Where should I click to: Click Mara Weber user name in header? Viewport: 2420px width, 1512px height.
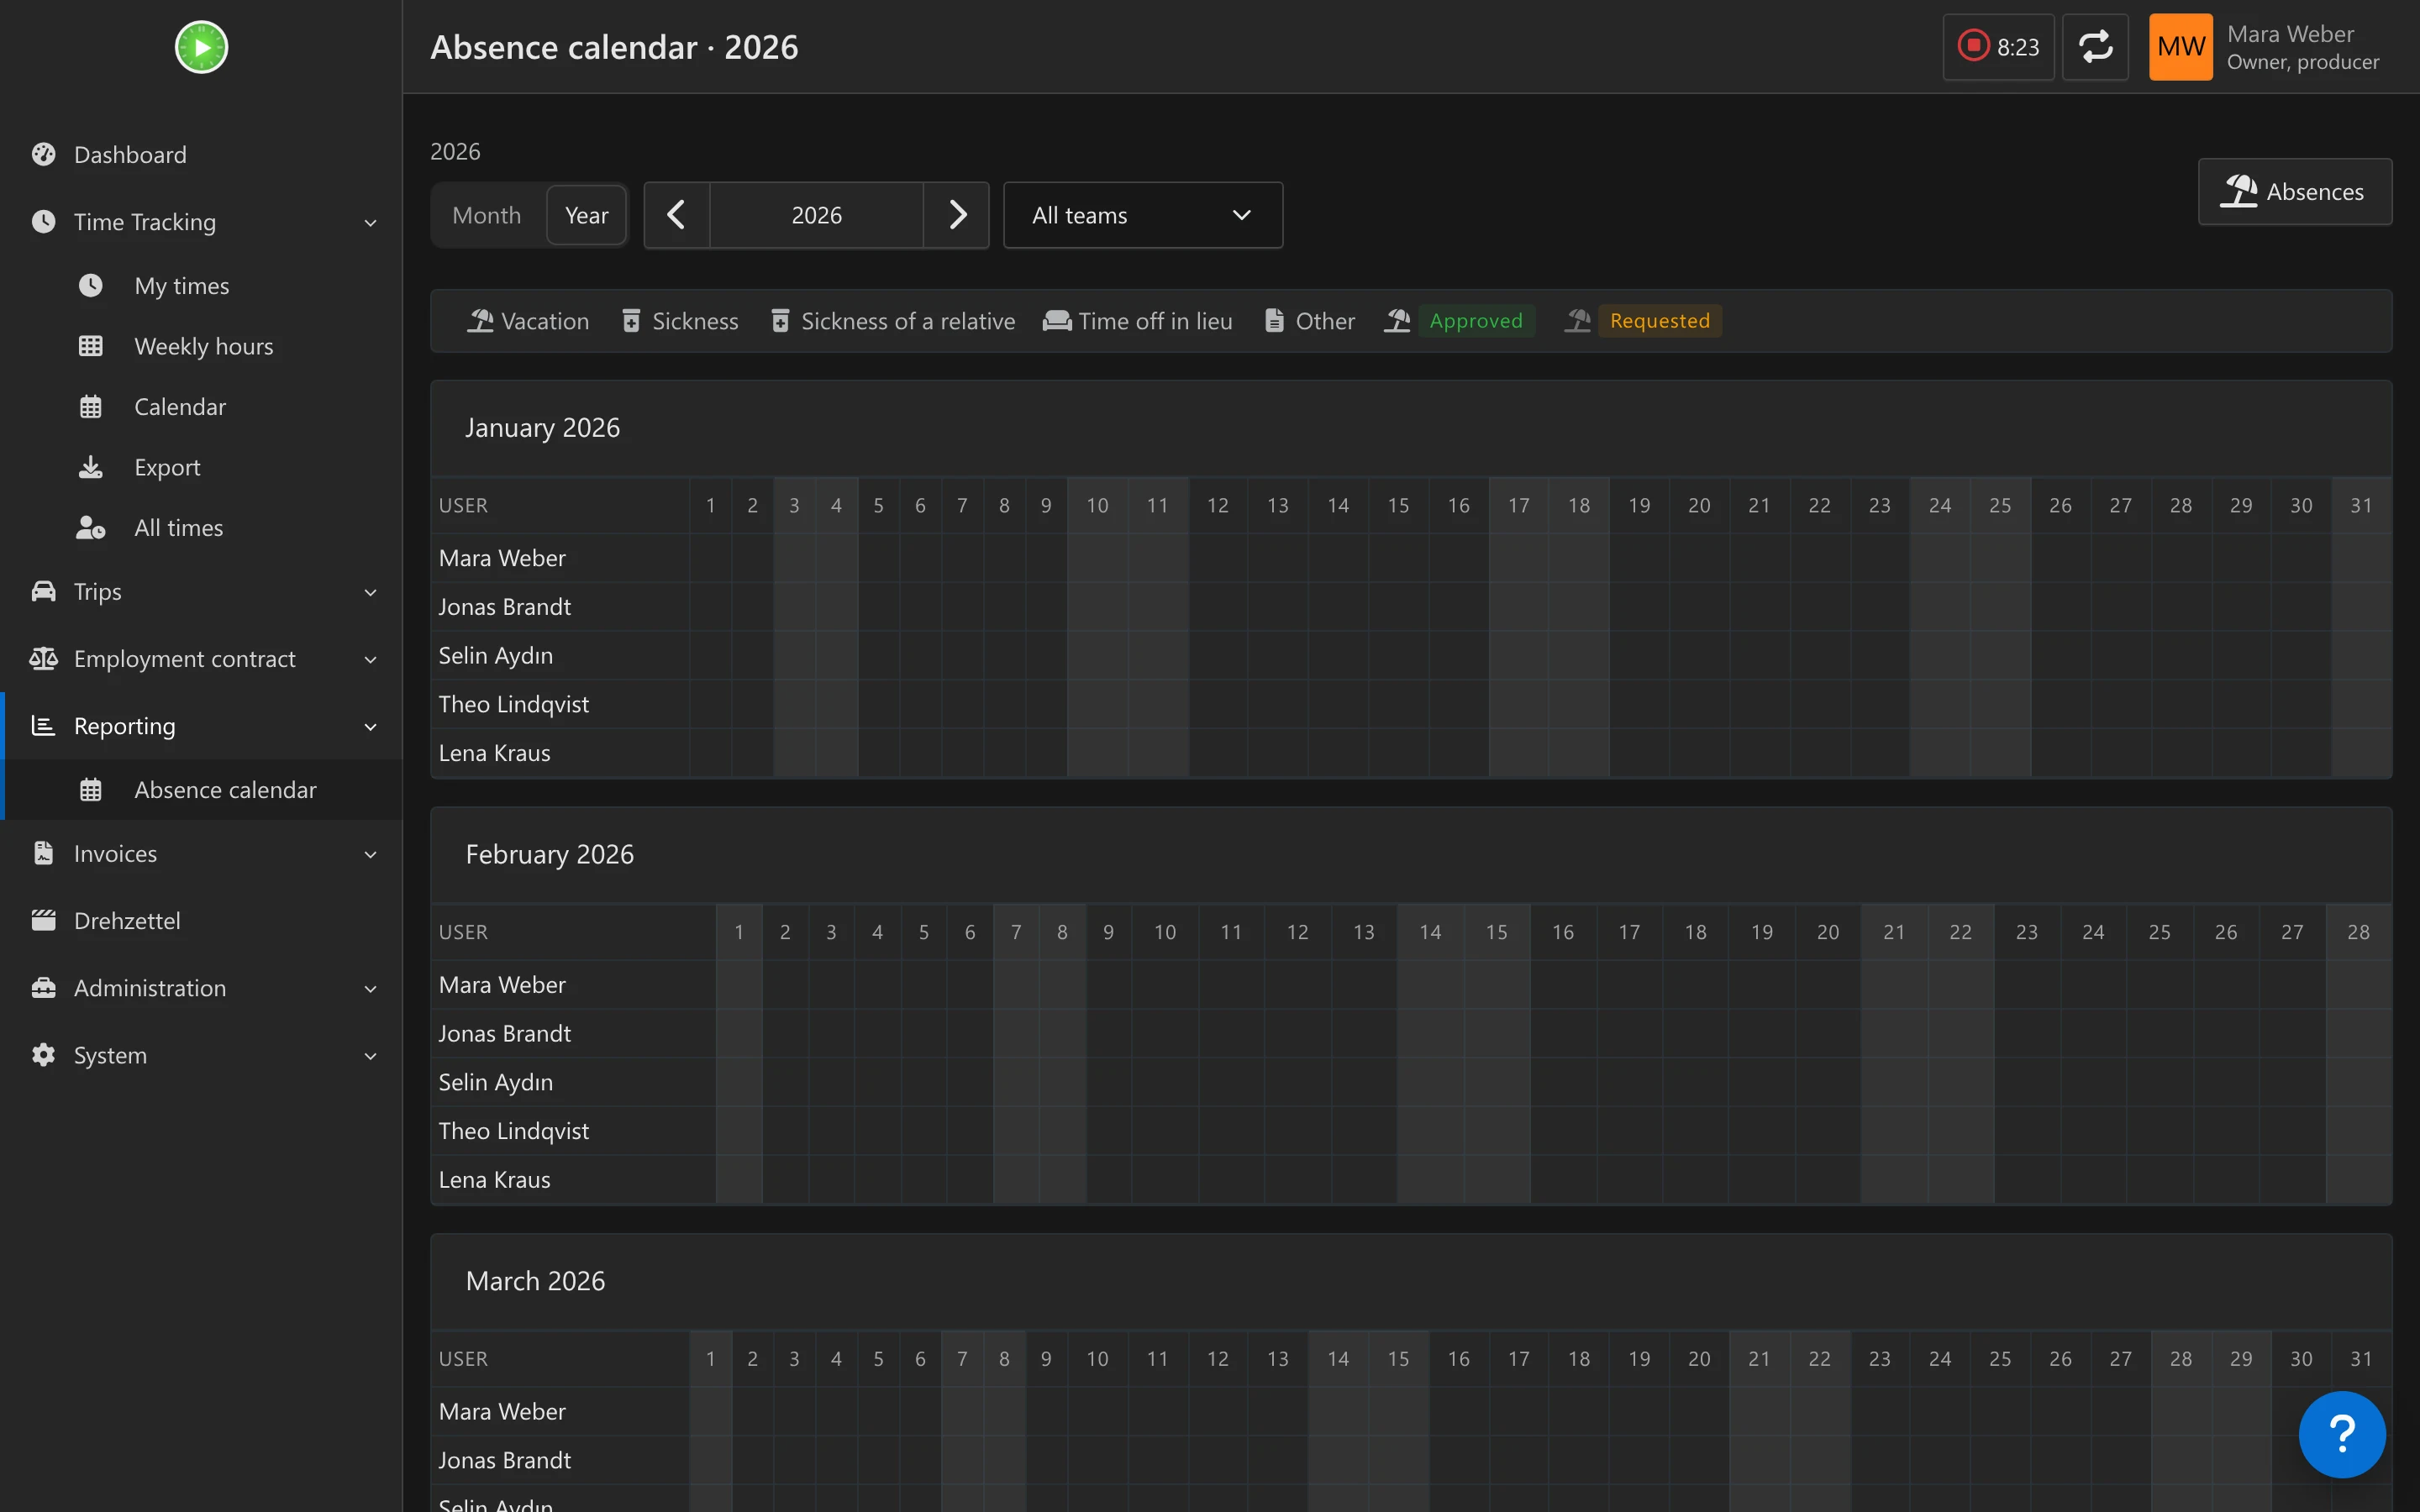click(x=2290, y=34)
